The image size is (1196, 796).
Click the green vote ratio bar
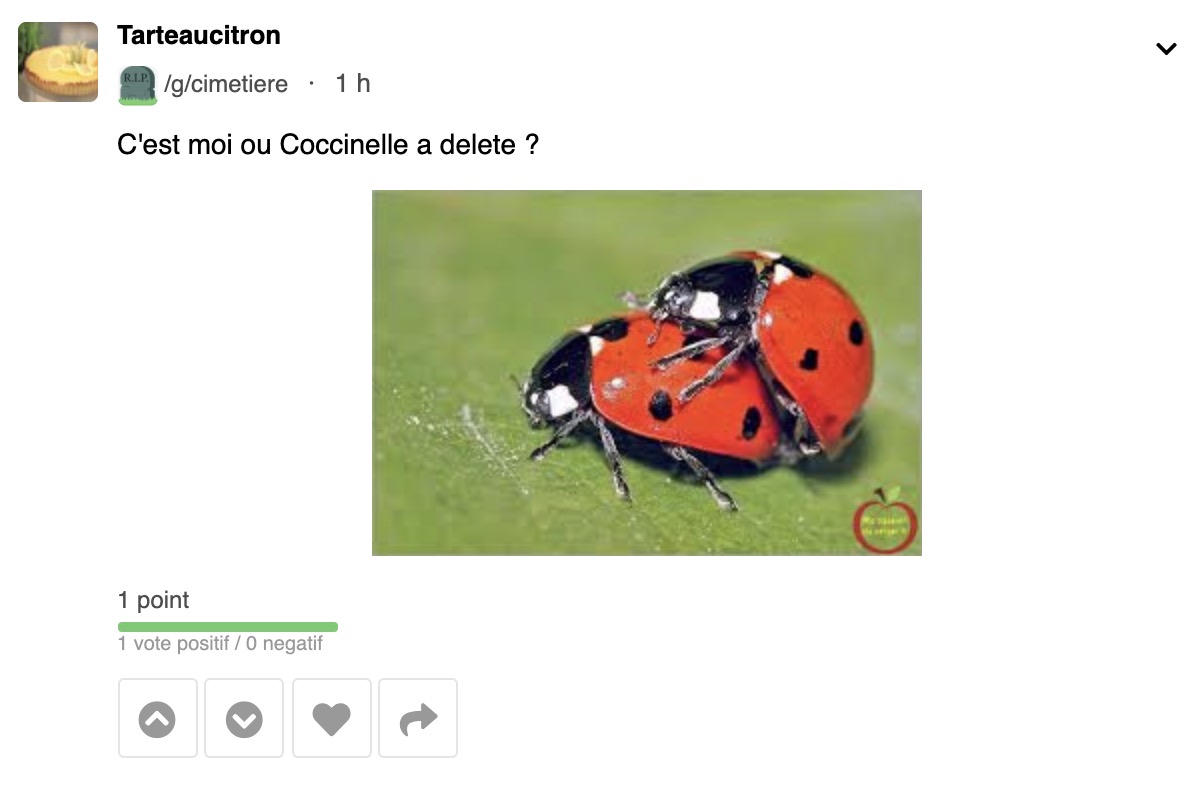point(227,627)
